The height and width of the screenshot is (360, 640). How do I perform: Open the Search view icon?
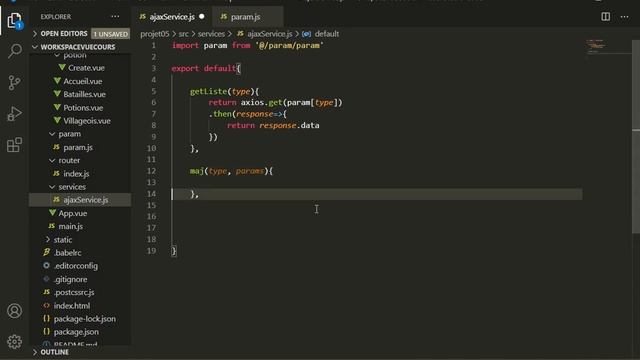[x=15, y=51]
